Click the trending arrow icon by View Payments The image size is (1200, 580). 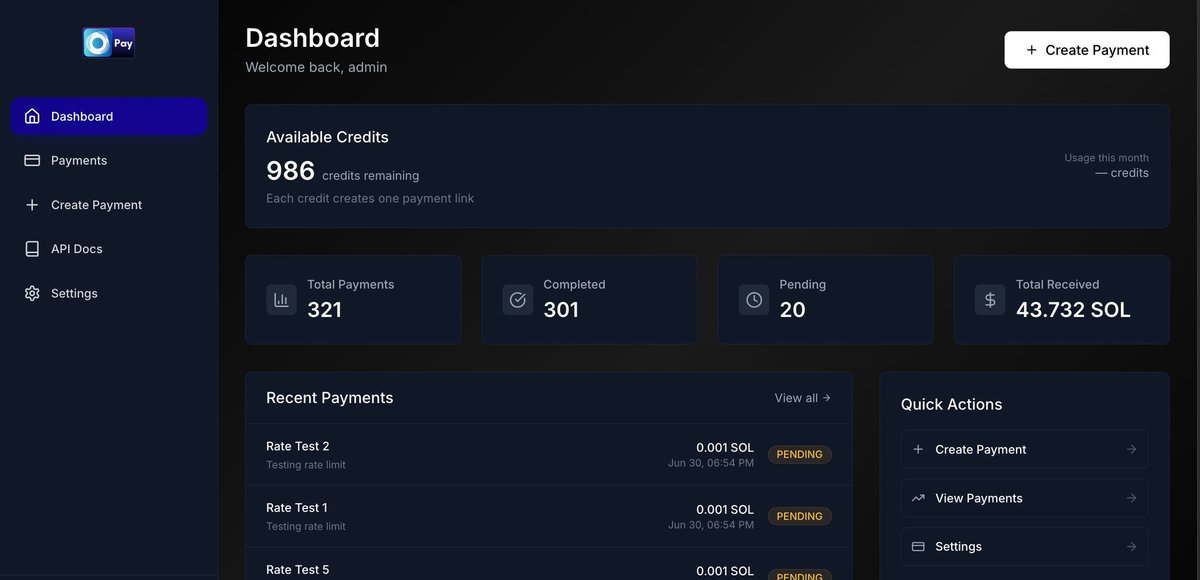(x=918, y=498)
